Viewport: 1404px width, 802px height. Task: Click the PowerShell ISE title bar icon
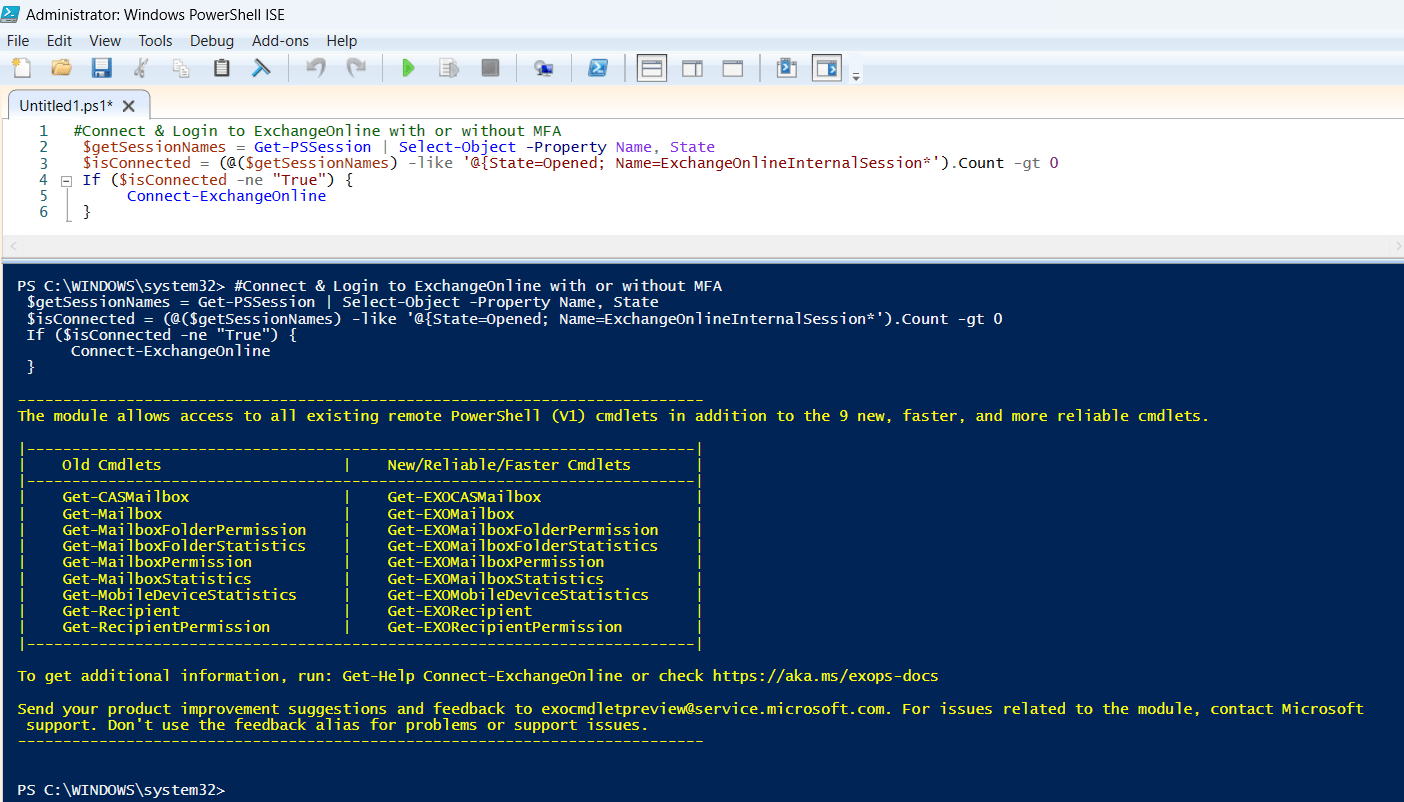point(13,15)
